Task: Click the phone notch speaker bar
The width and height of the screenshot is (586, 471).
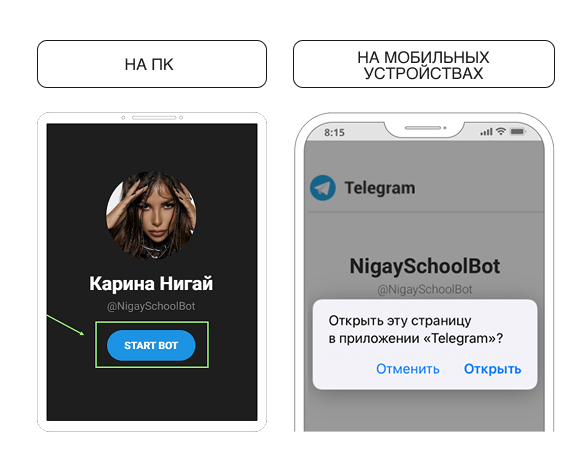Action: 423,128
